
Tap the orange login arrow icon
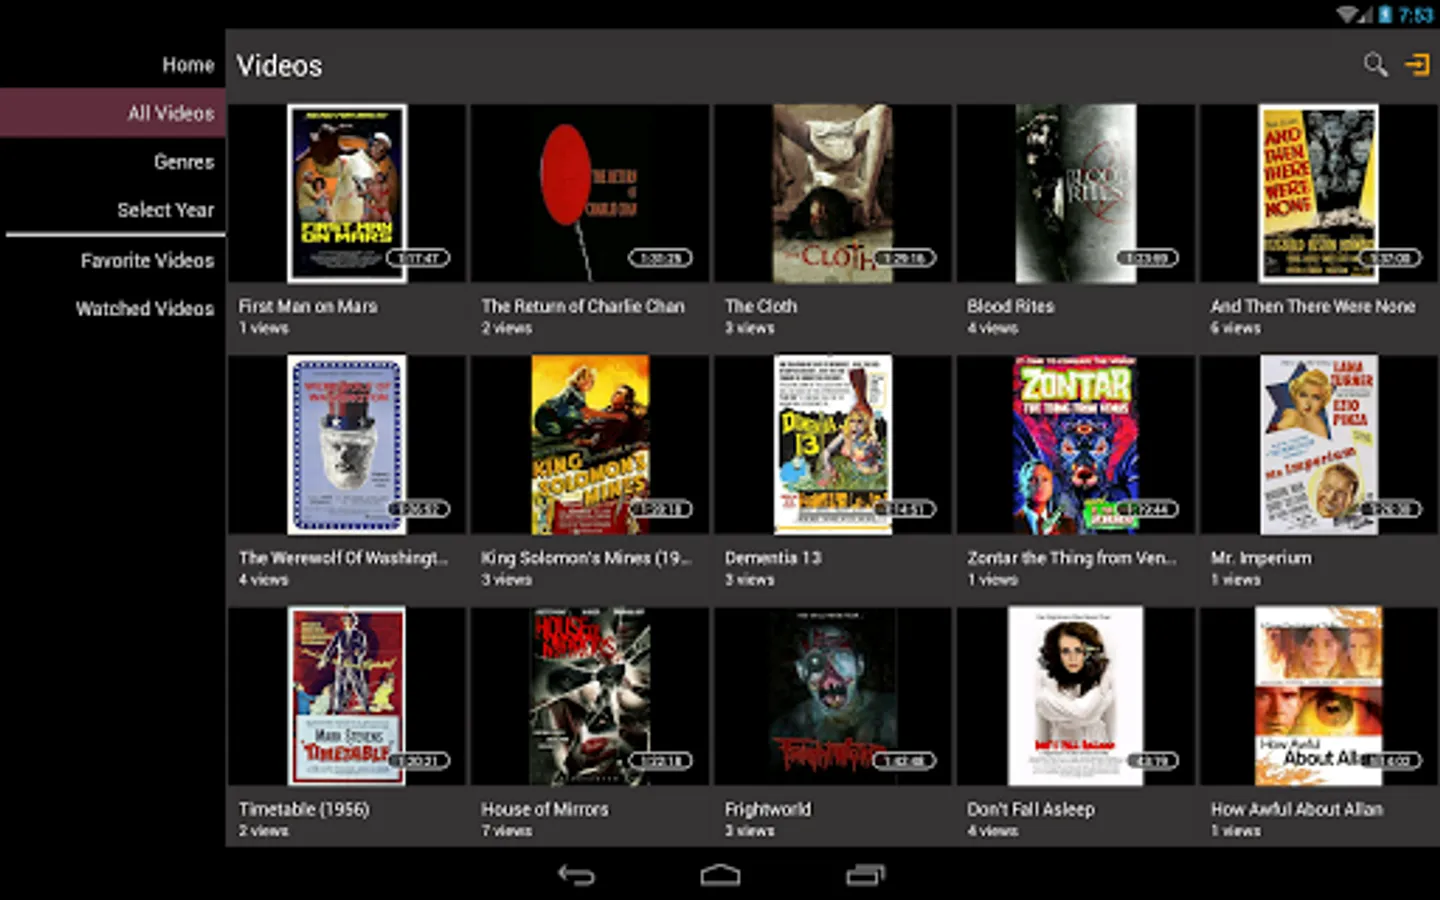[1418, 65]
